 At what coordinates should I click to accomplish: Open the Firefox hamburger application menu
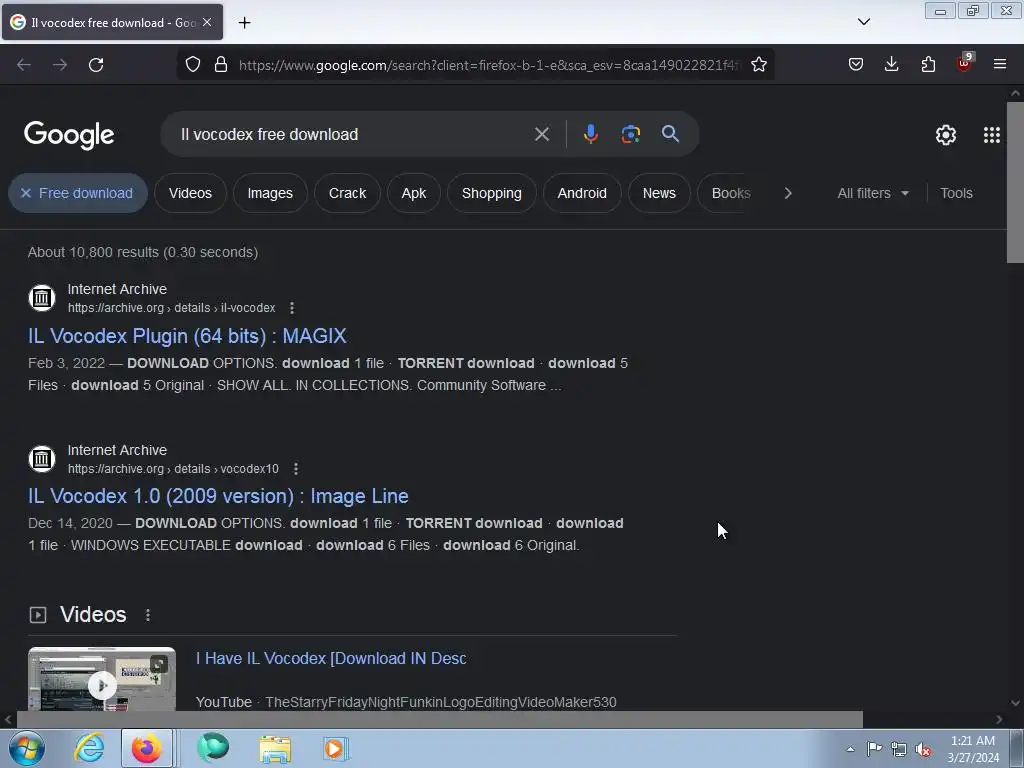[x=1000, y=64]
